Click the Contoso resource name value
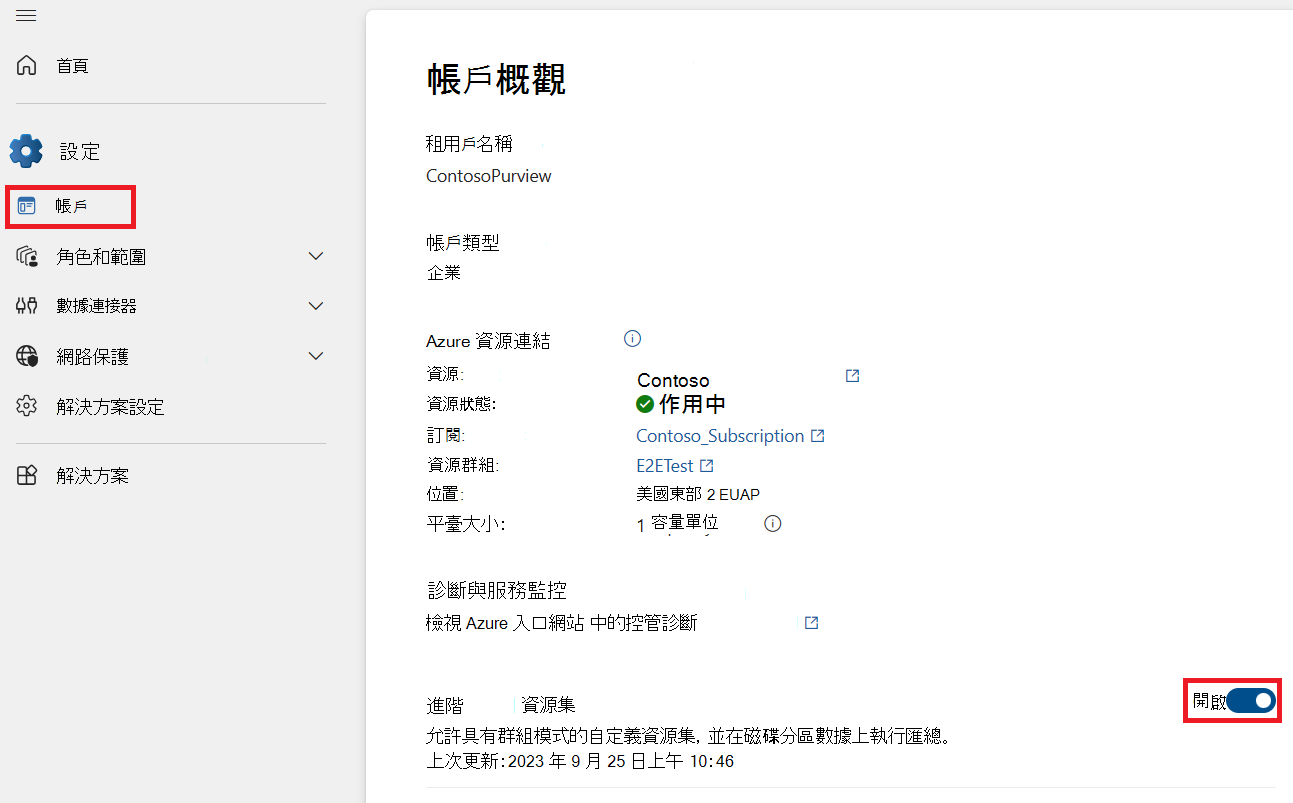 673,380
